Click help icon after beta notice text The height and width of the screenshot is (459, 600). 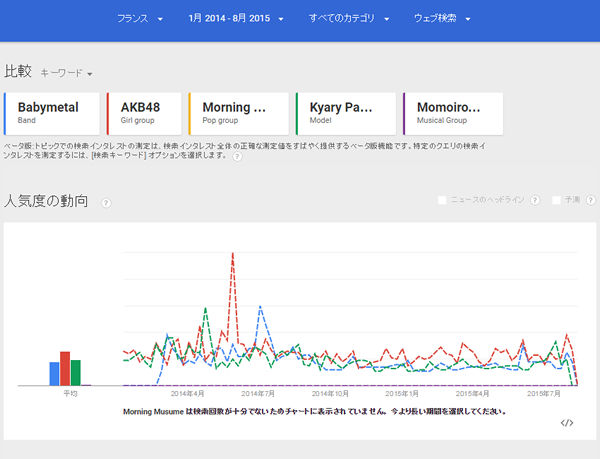tap(237, 156)
